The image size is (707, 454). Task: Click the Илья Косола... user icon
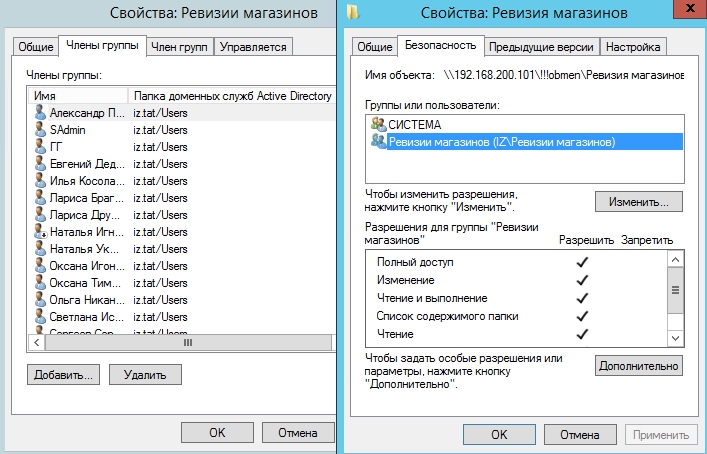pyautogui.click(x=40, y=181)
